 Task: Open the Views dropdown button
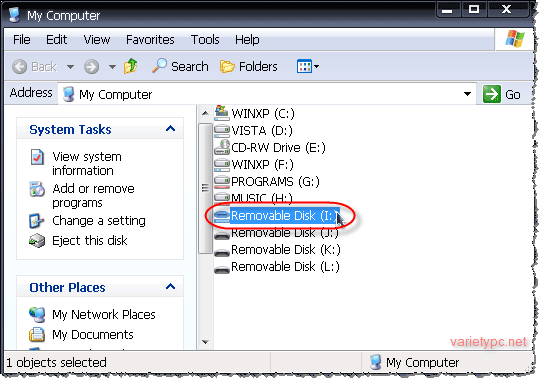[308, 66]
